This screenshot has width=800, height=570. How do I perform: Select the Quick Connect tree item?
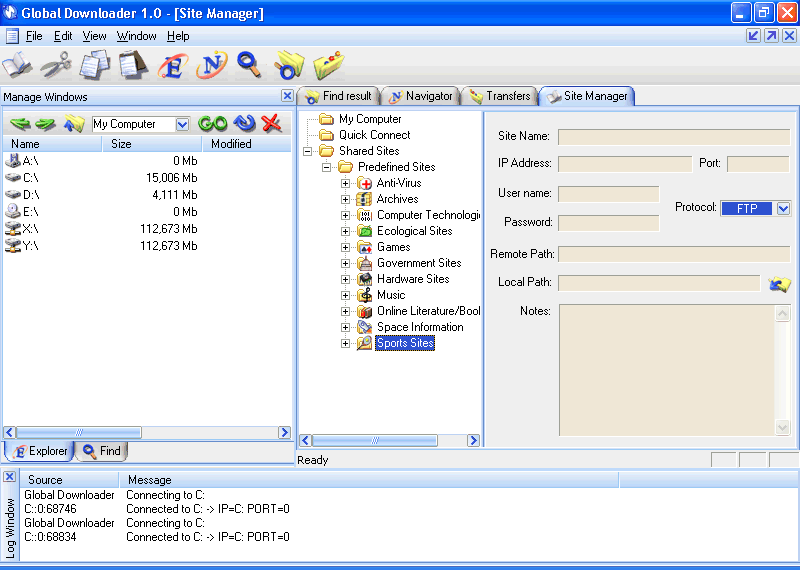374,135
